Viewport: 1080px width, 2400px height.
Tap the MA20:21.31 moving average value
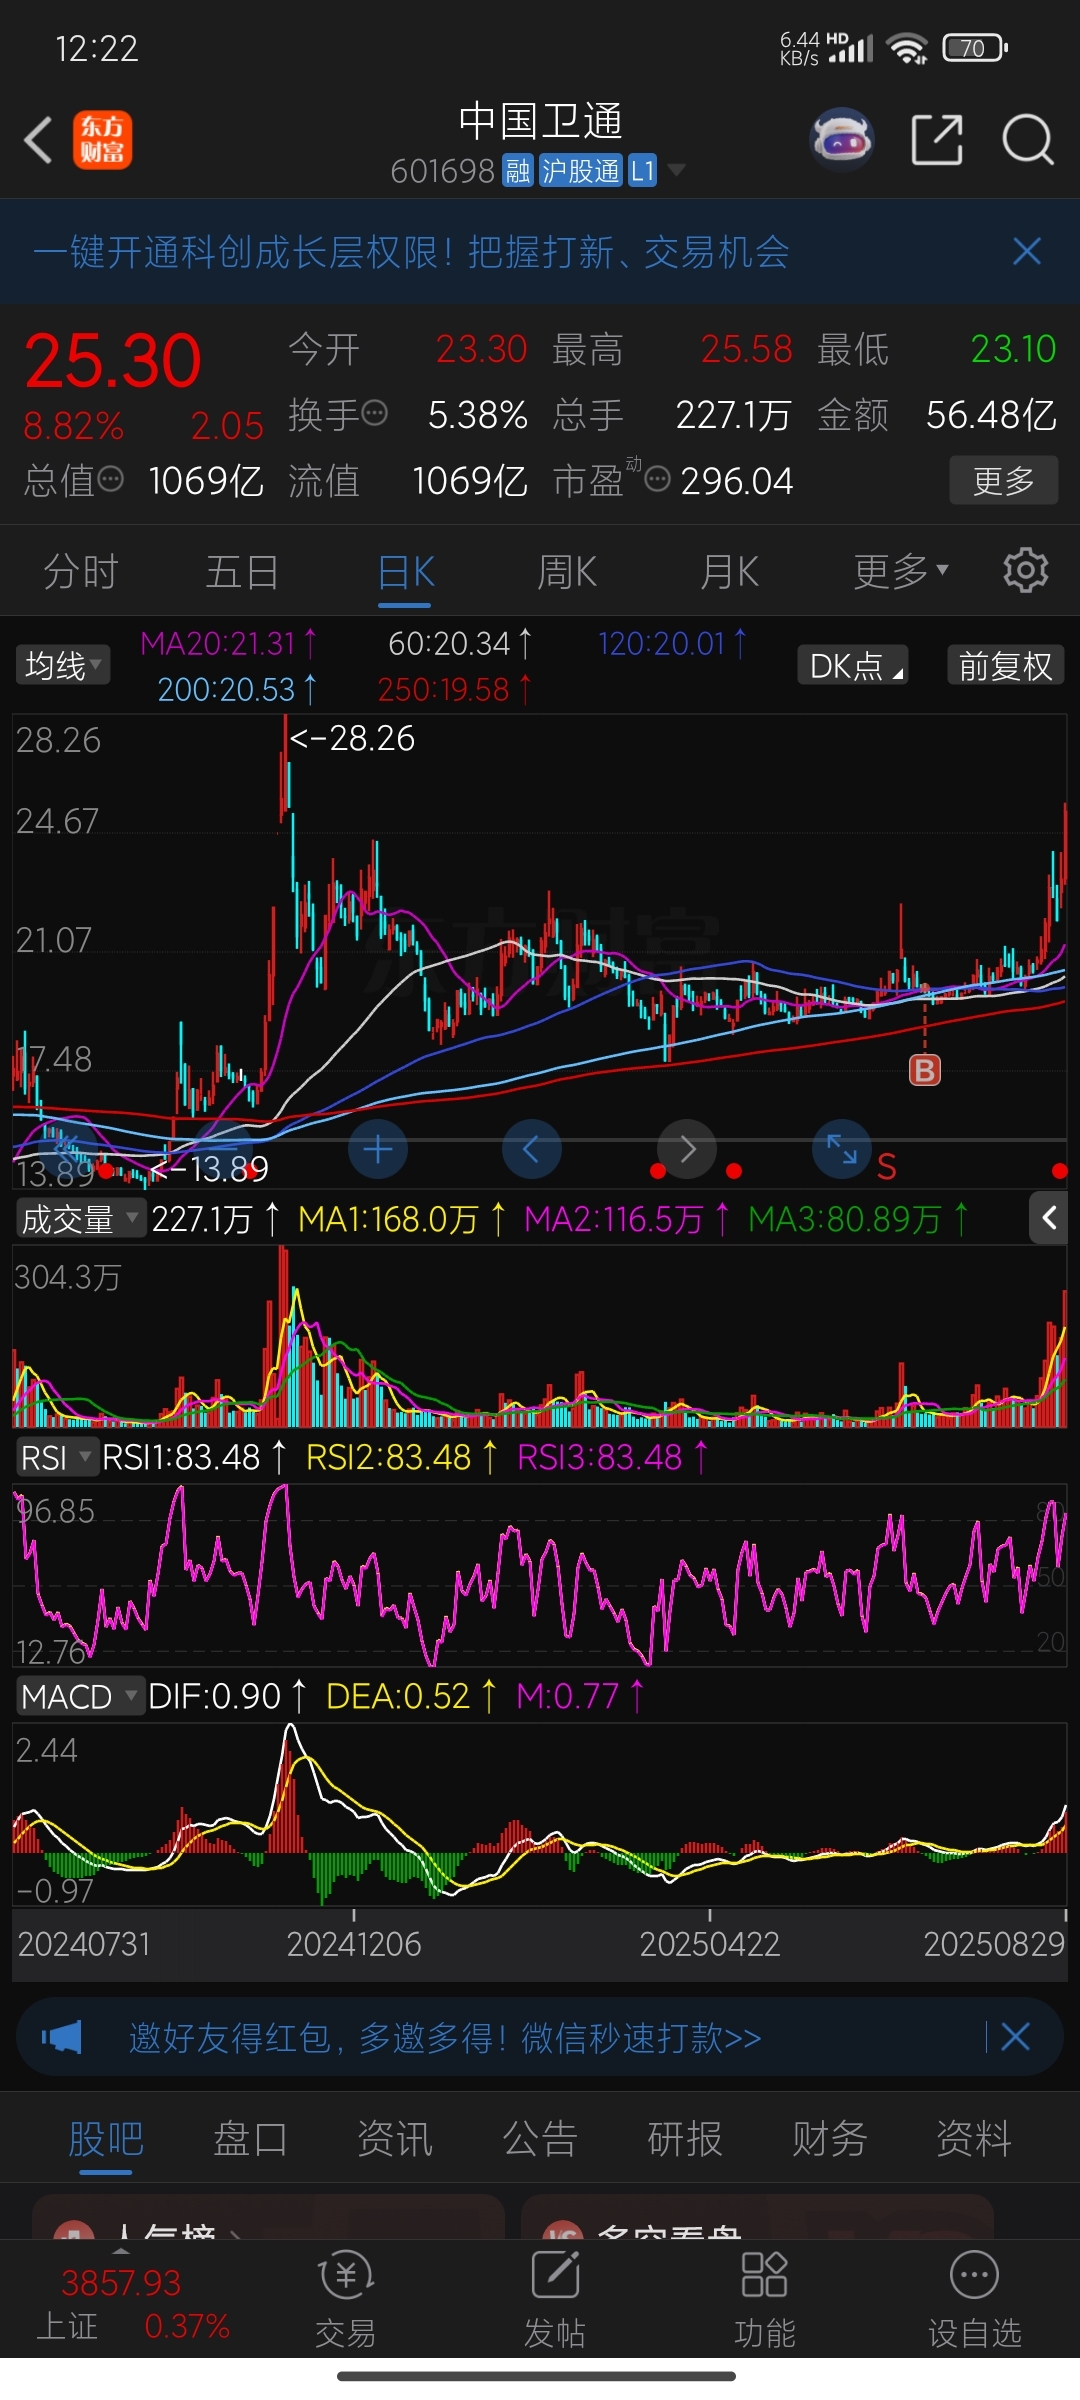(229, 643)
